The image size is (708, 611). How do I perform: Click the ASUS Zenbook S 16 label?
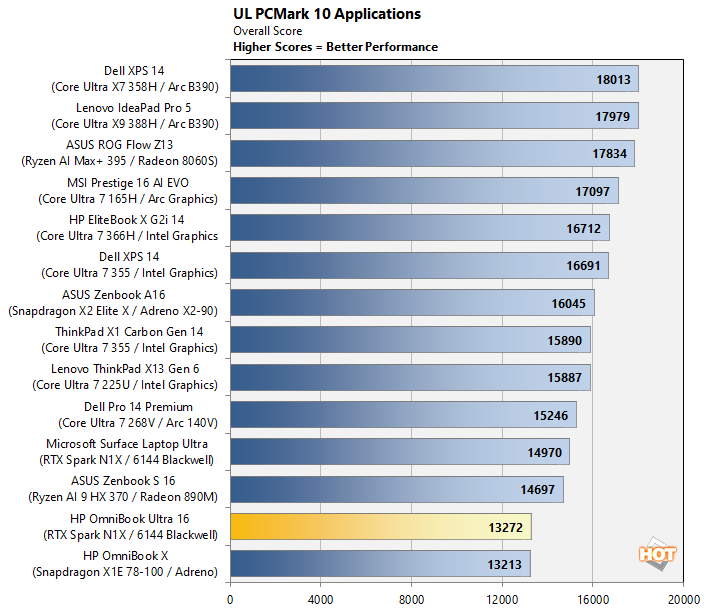[x=123, y=489]
